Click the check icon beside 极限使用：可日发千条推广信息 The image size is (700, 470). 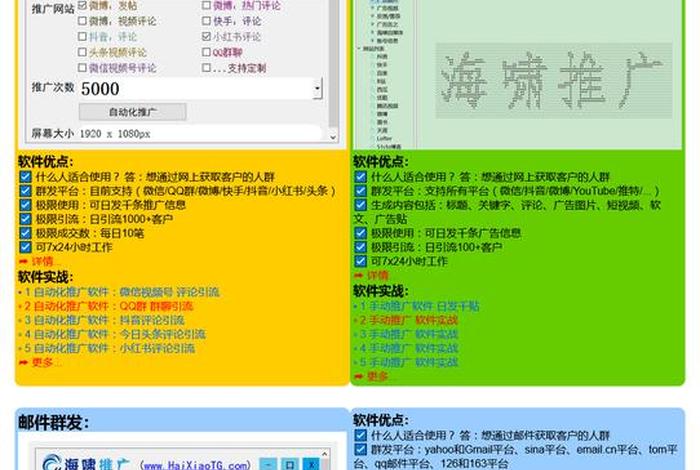click(25, 205)
